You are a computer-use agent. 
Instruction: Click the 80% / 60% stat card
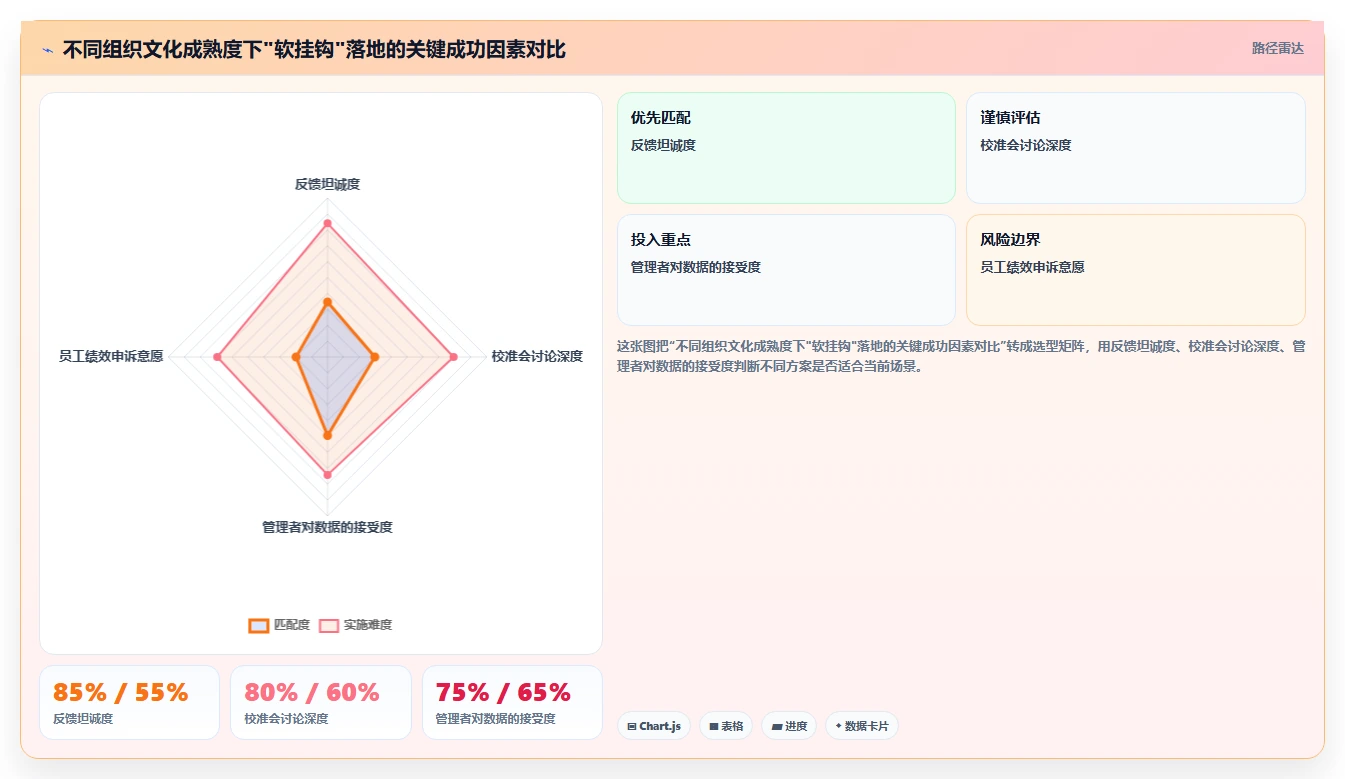(321, 702)
